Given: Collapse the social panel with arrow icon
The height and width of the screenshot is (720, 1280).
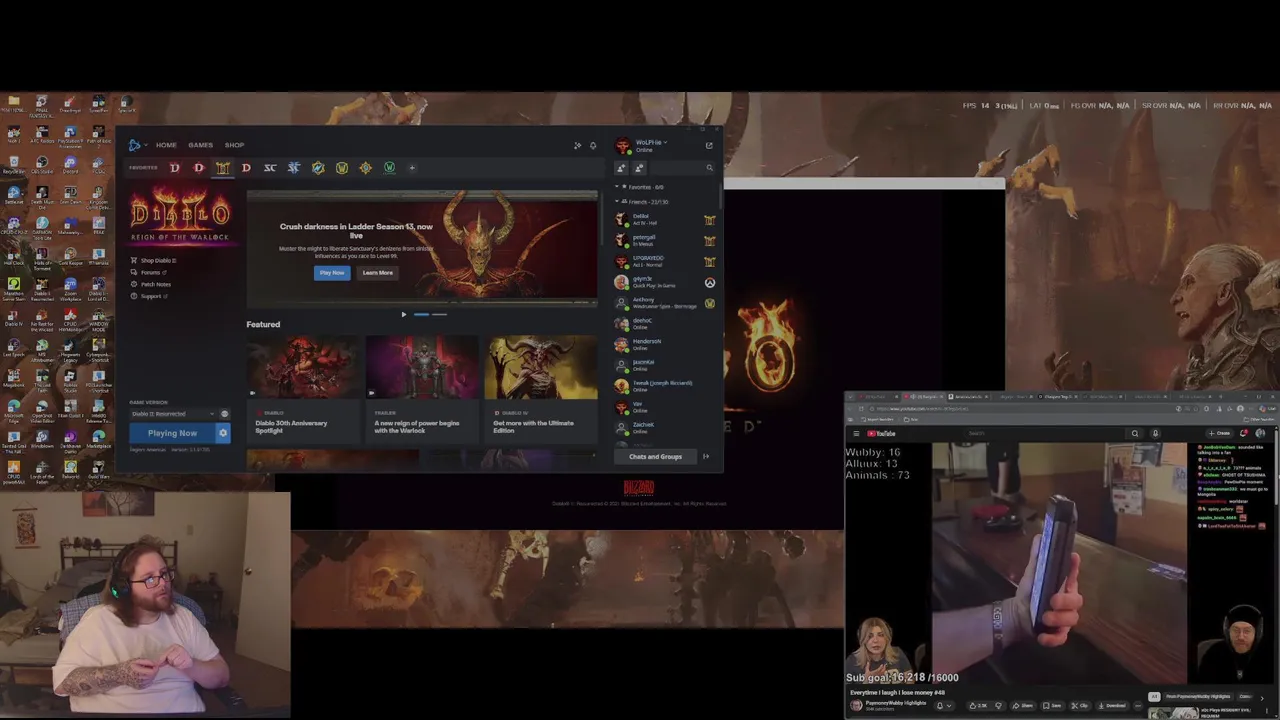Looking at the screenshot, I should click(x=706, y=457).
